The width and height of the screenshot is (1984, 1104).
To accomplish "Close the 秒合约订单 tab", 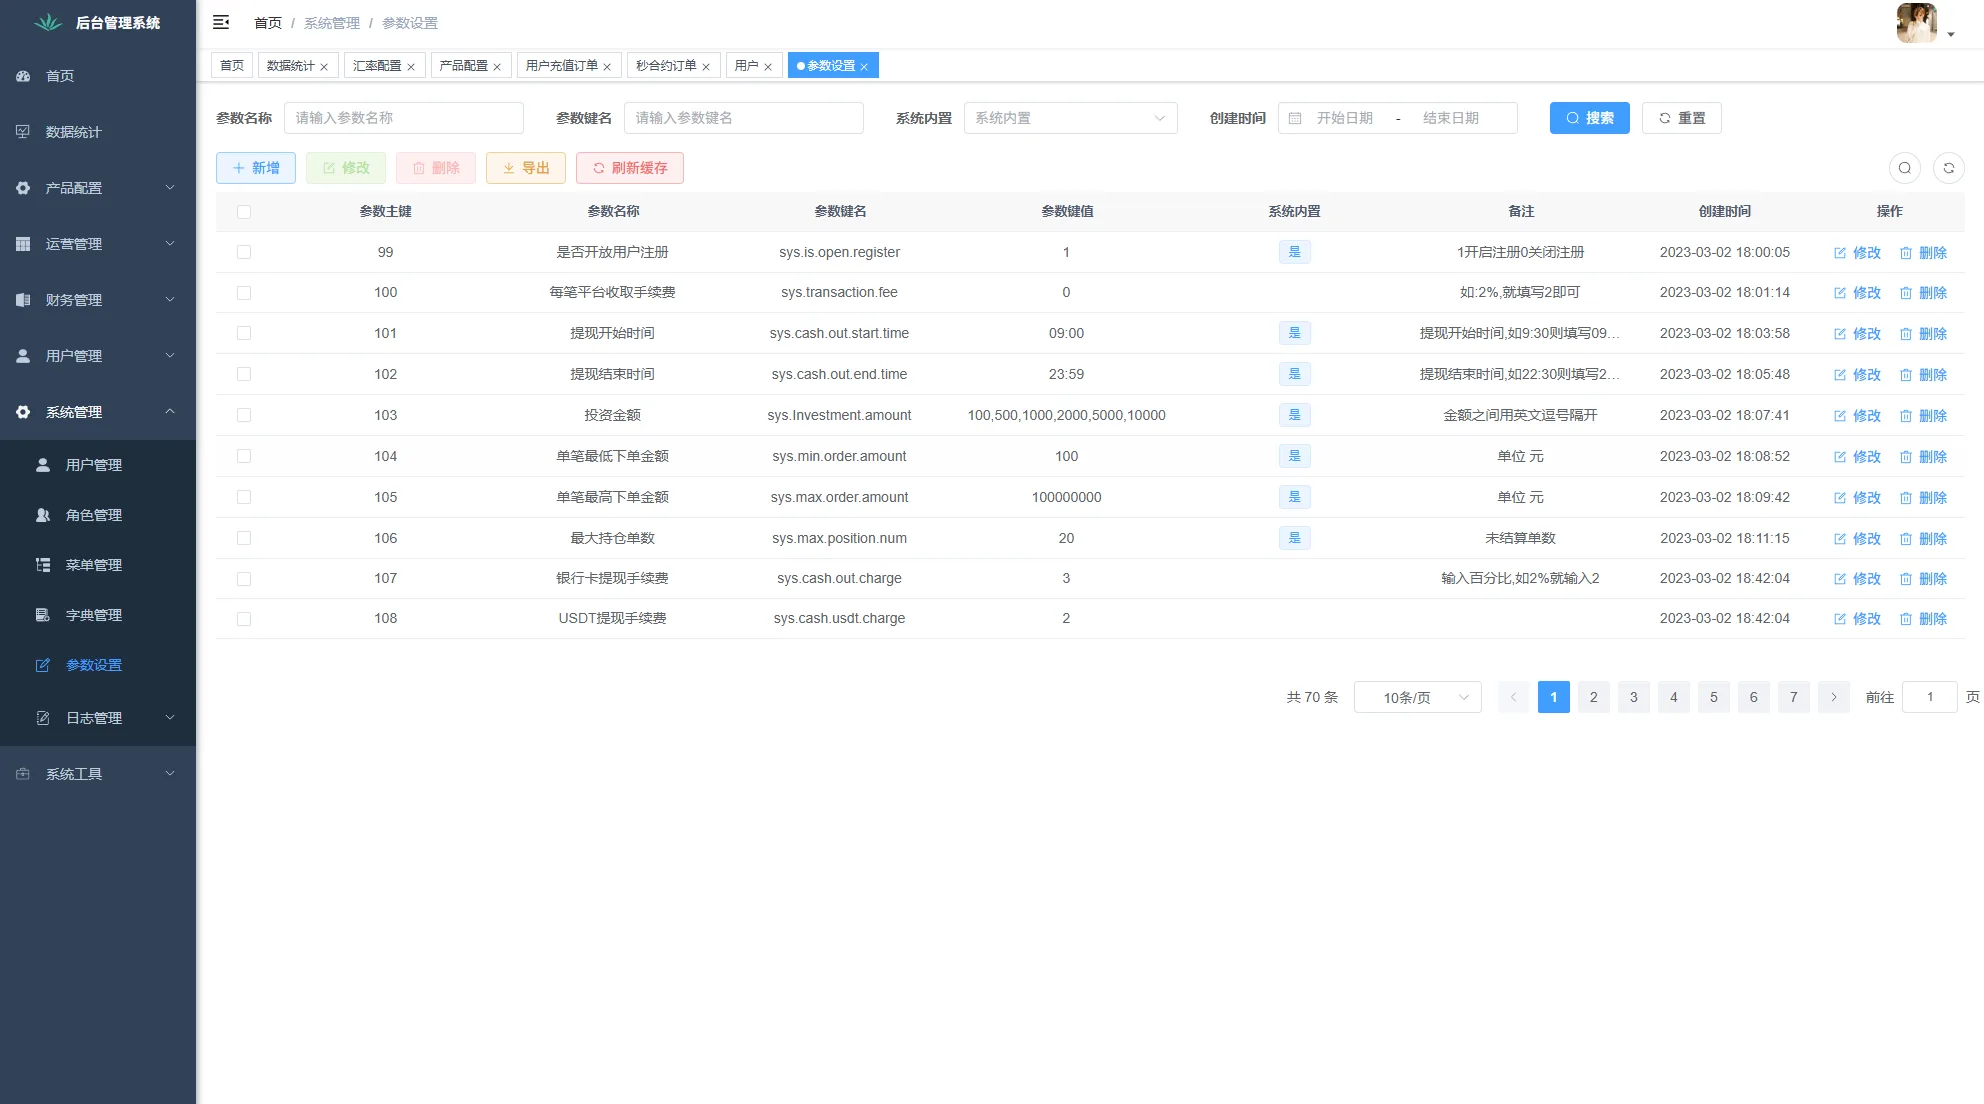I will tap(707, 65).
